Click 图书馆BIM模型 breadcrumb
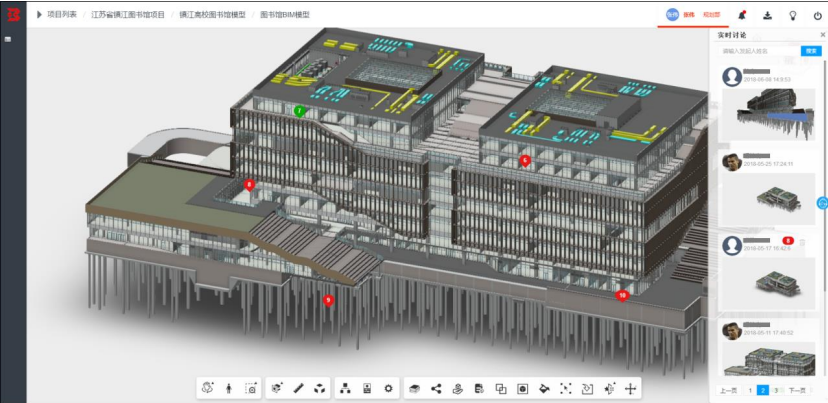This screenshot has width=828, height=403. click(285, 15)
